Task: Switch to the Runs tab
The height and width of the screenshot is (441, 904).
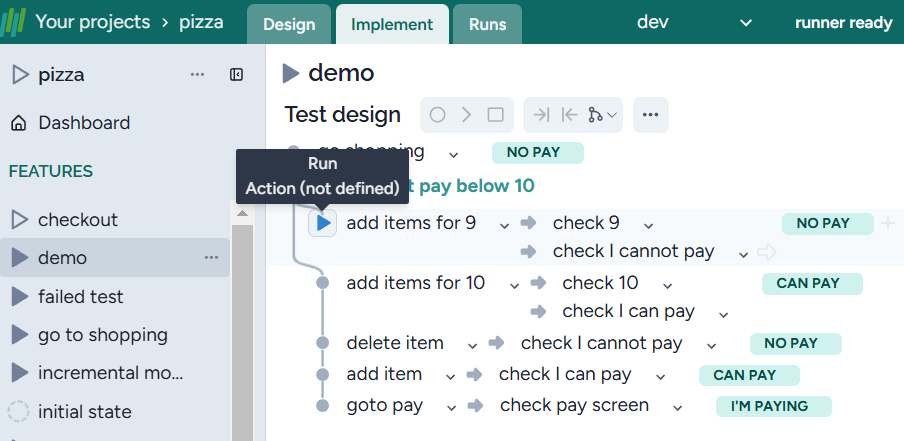Action: (487, 24)
